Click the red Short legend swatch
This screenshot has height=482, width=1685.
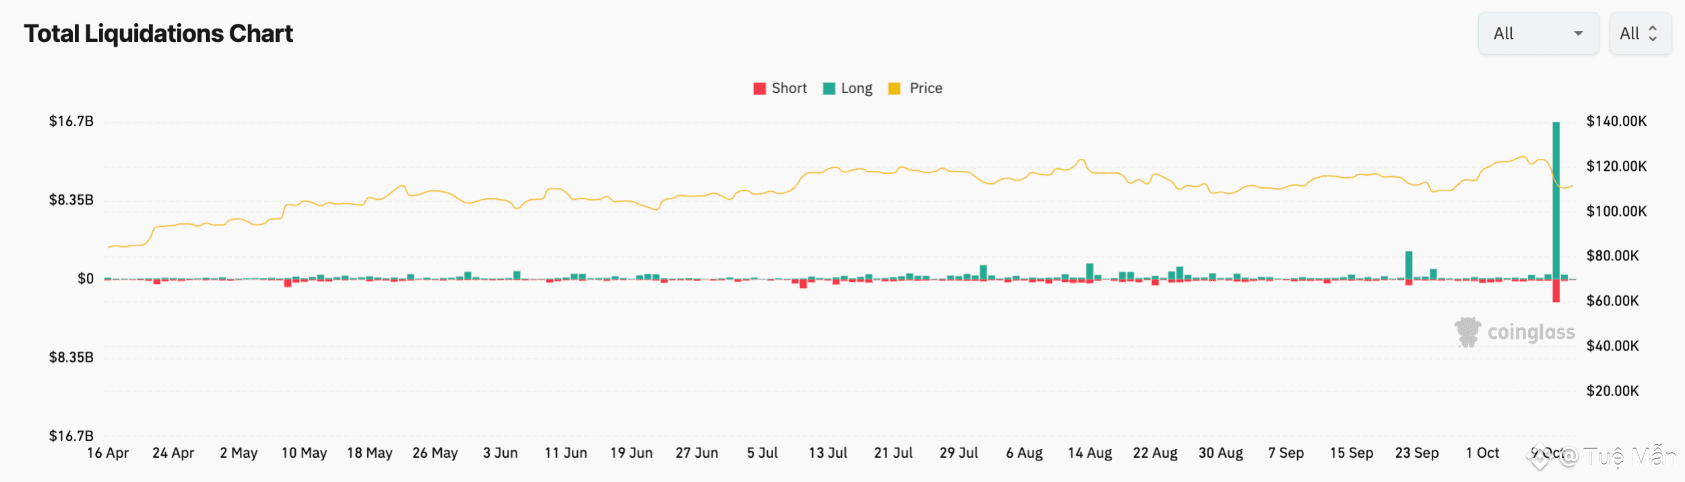tap(759, 88)
